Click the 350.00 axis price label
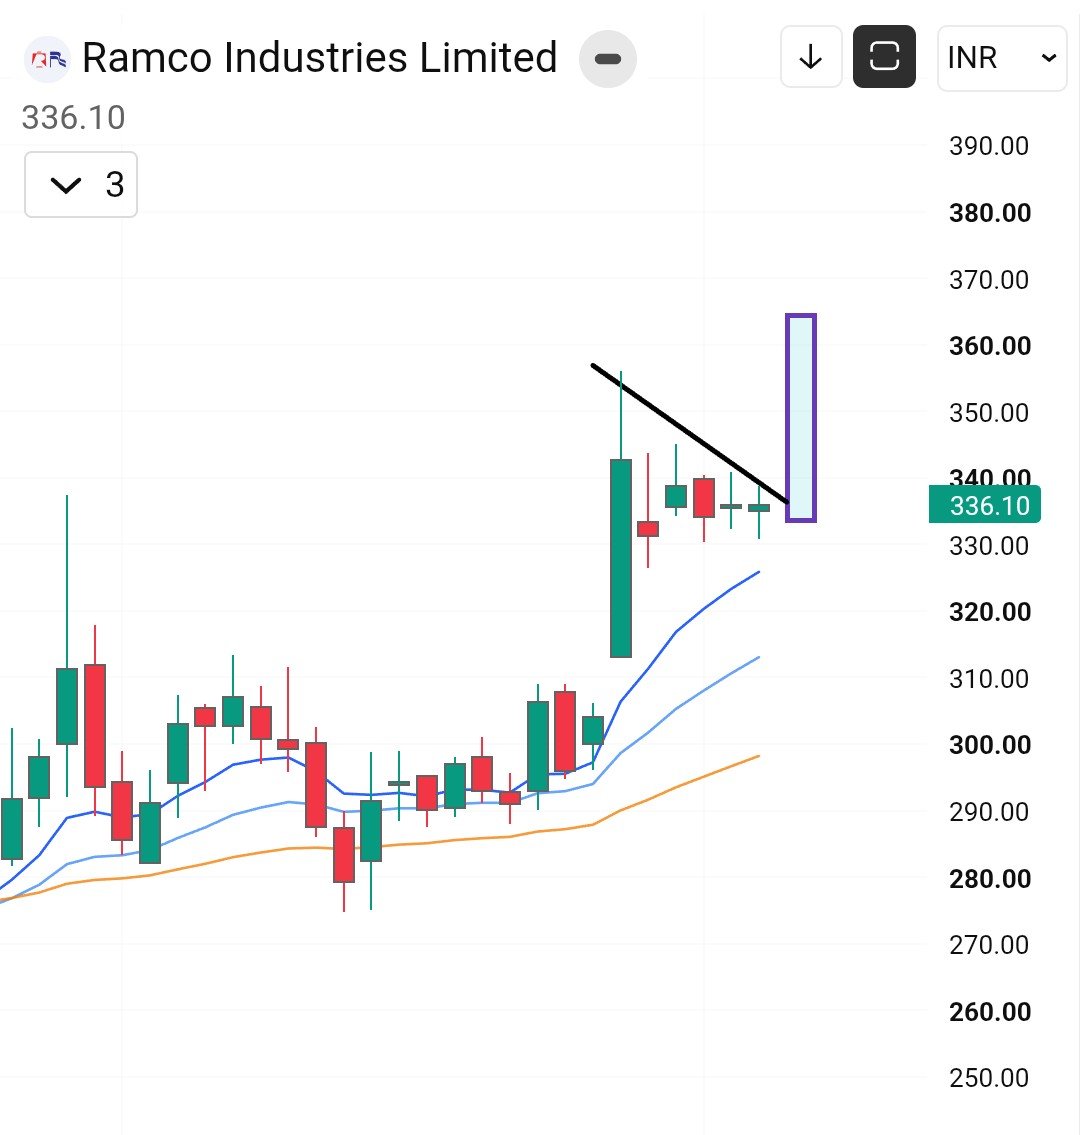Viewport: 1080px width, 1135px height. point(989,413)
